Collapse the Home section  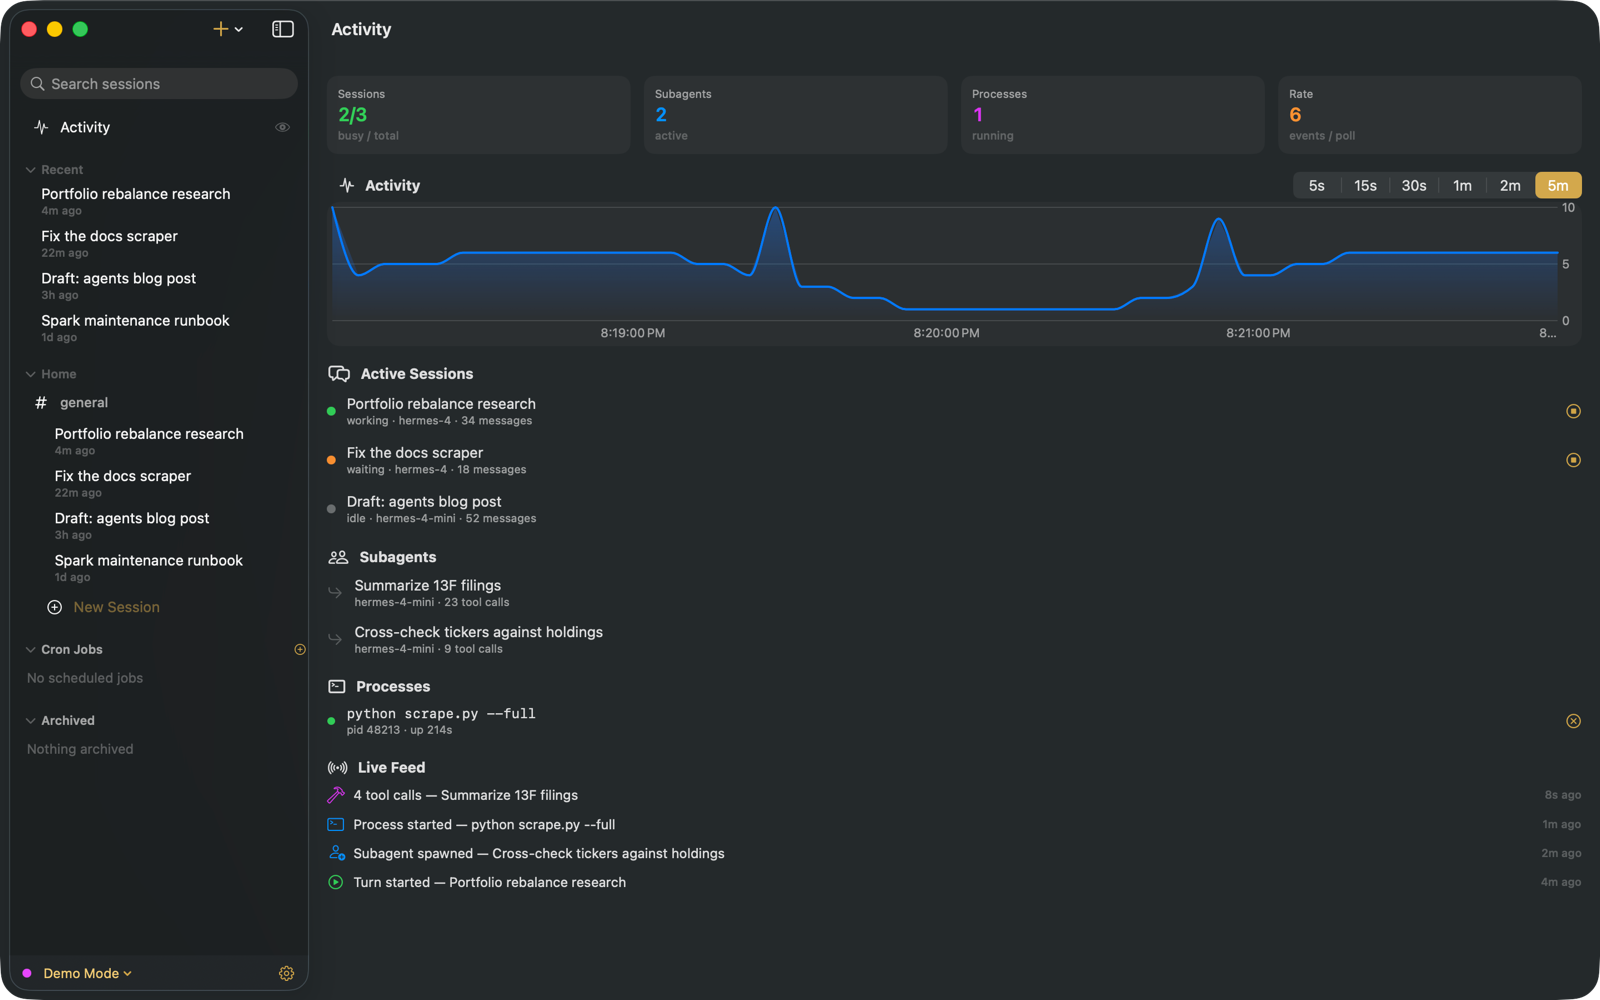[x=30, y=374]
